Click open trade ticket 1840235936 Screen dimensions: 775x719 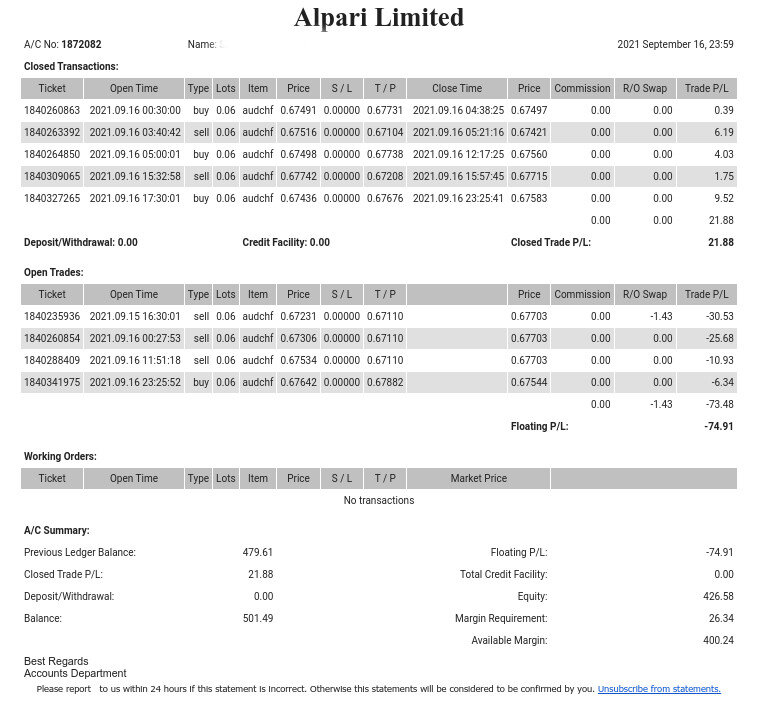[52, 316]
